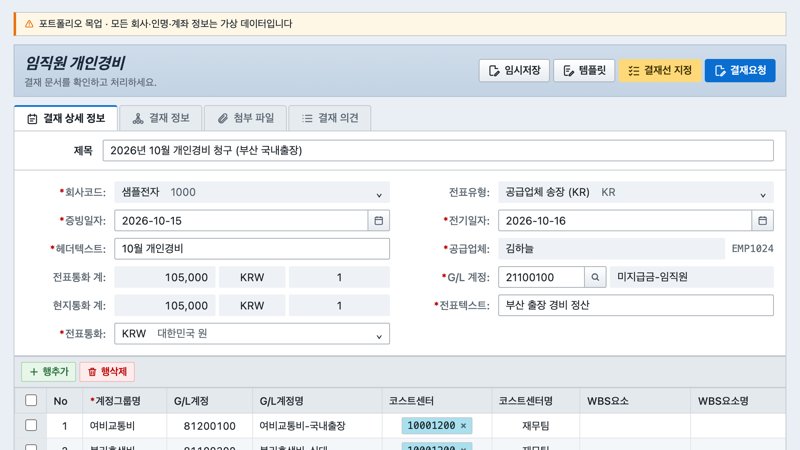This screenshot has height=450, width=800.
Task: Click the 제목 input field
Action: click(x=438, y=151)
